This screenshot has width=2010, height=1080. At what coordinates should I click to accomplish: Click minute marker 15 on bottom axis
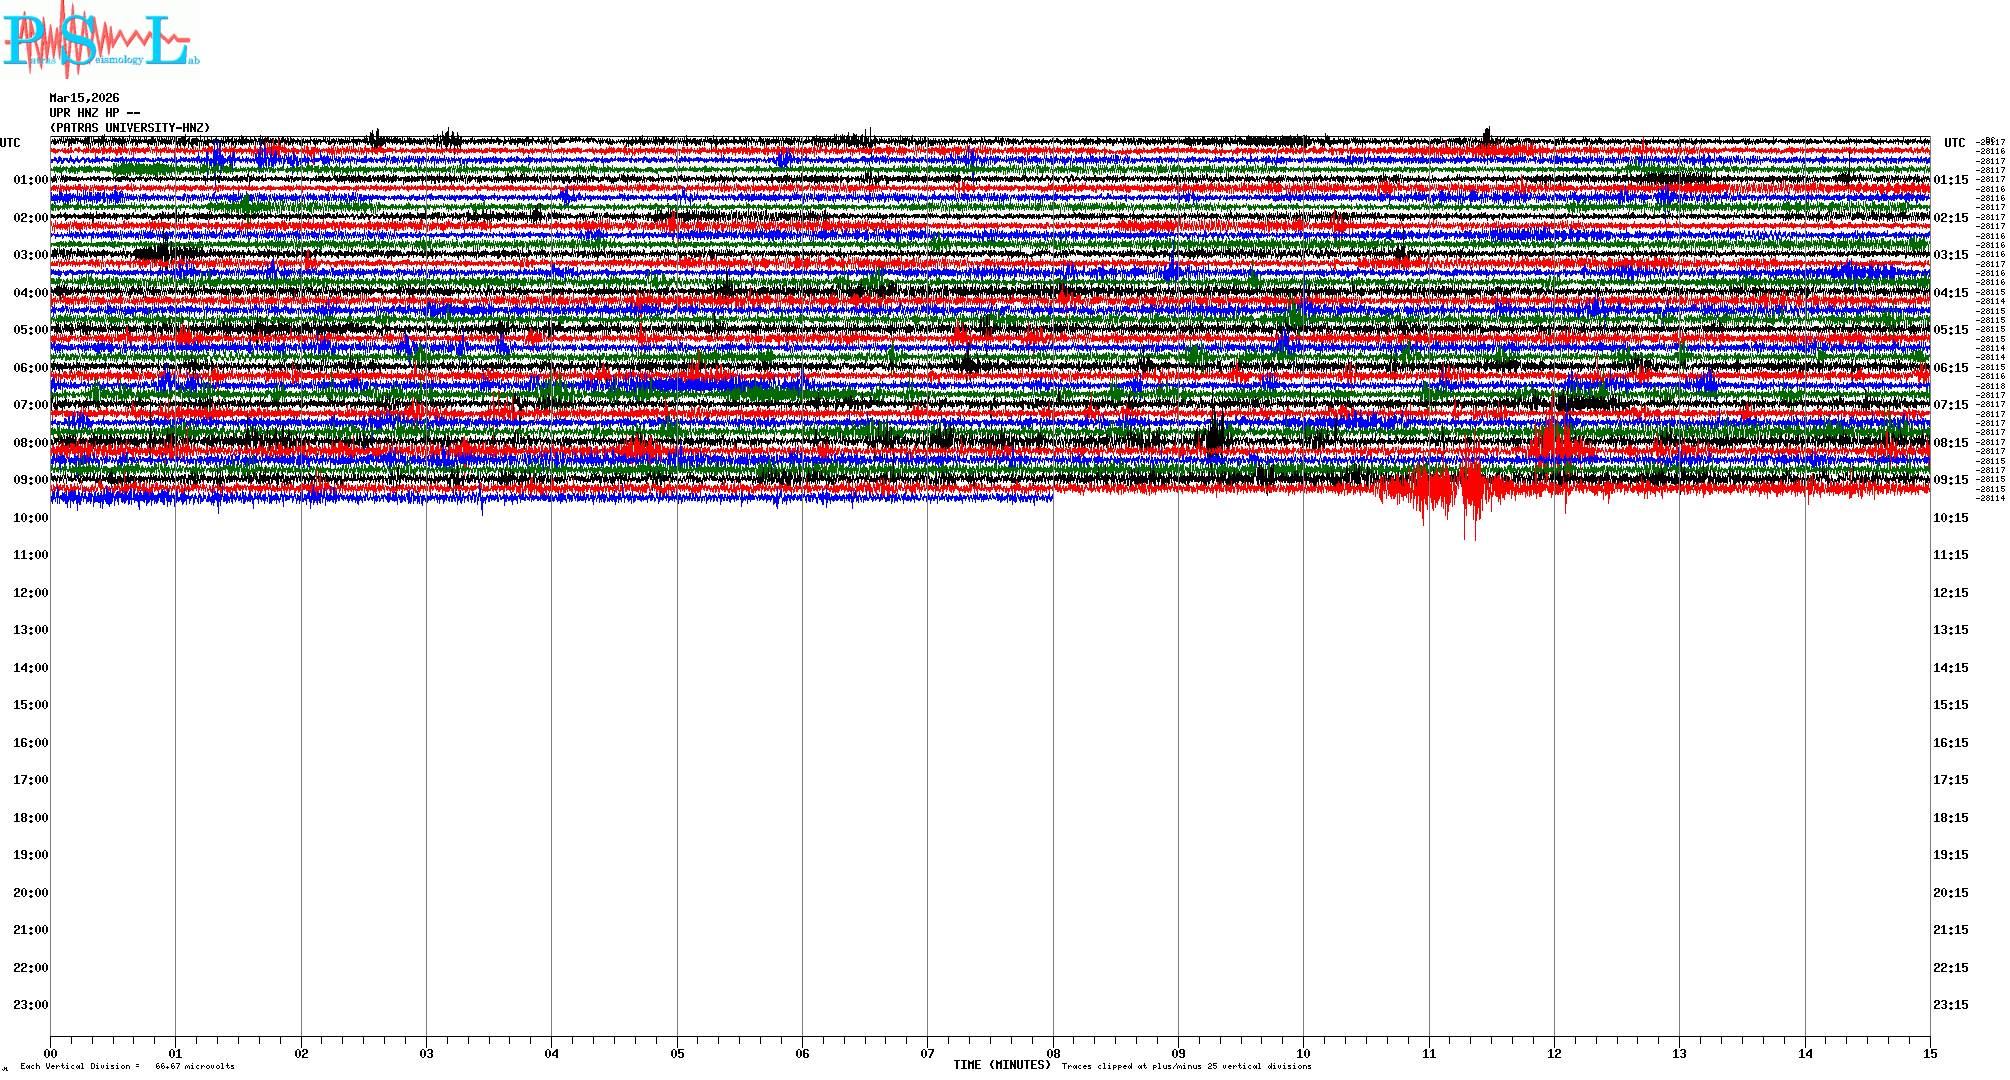(1930, 1053)
